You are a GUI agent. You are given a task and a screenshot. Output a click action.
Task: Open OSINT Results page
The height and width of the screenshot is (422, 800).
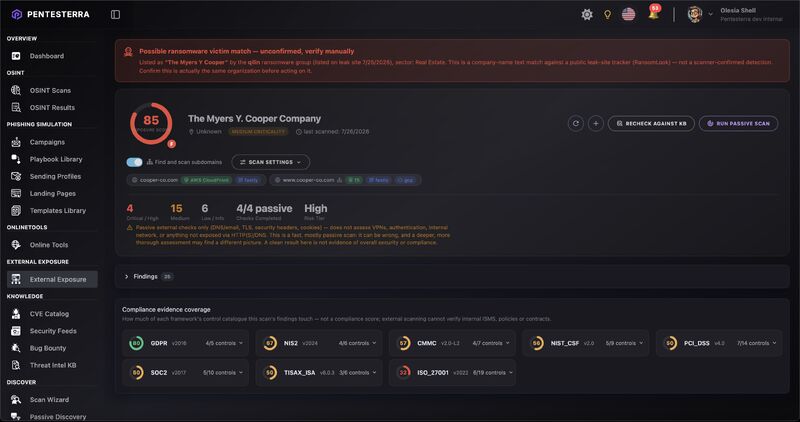(51, 108)
